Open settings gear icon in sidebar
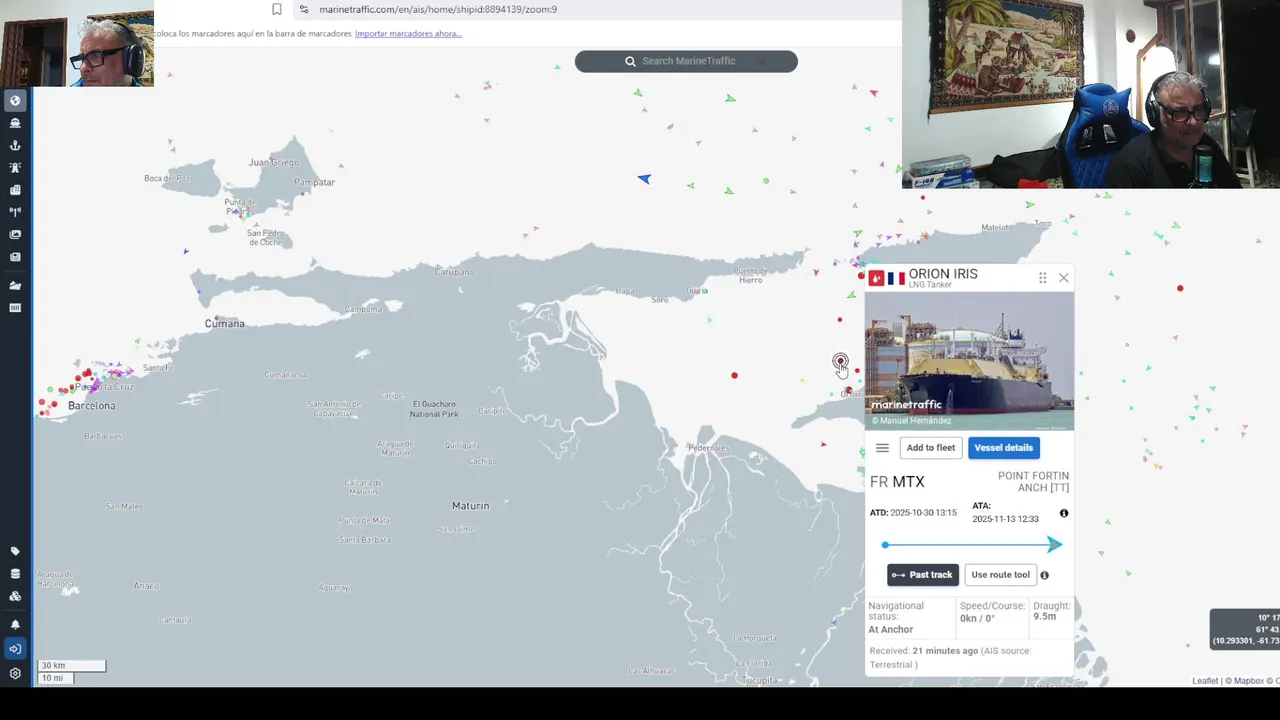 (x=15, y=674)
